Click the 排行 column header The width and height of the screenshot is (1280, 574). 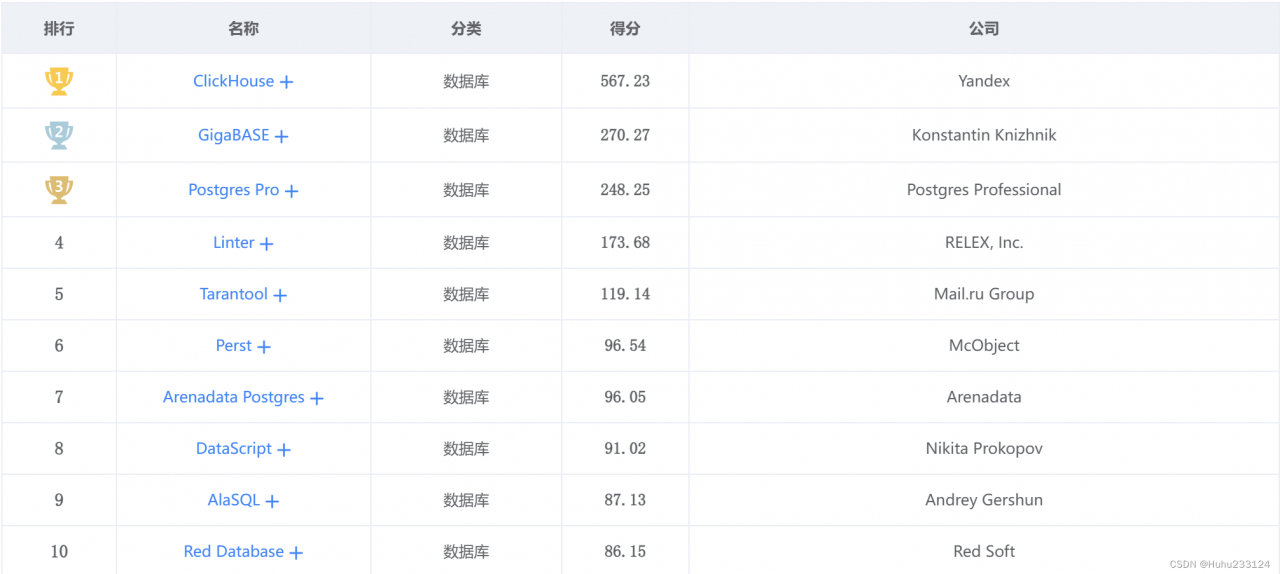(59, 29)
